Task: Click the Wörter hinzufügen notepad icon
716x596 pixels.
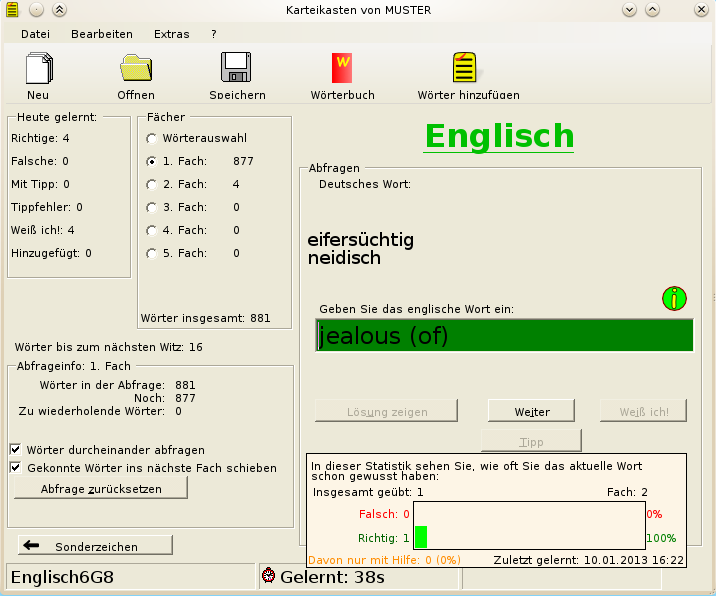Action: click(465, 67)
